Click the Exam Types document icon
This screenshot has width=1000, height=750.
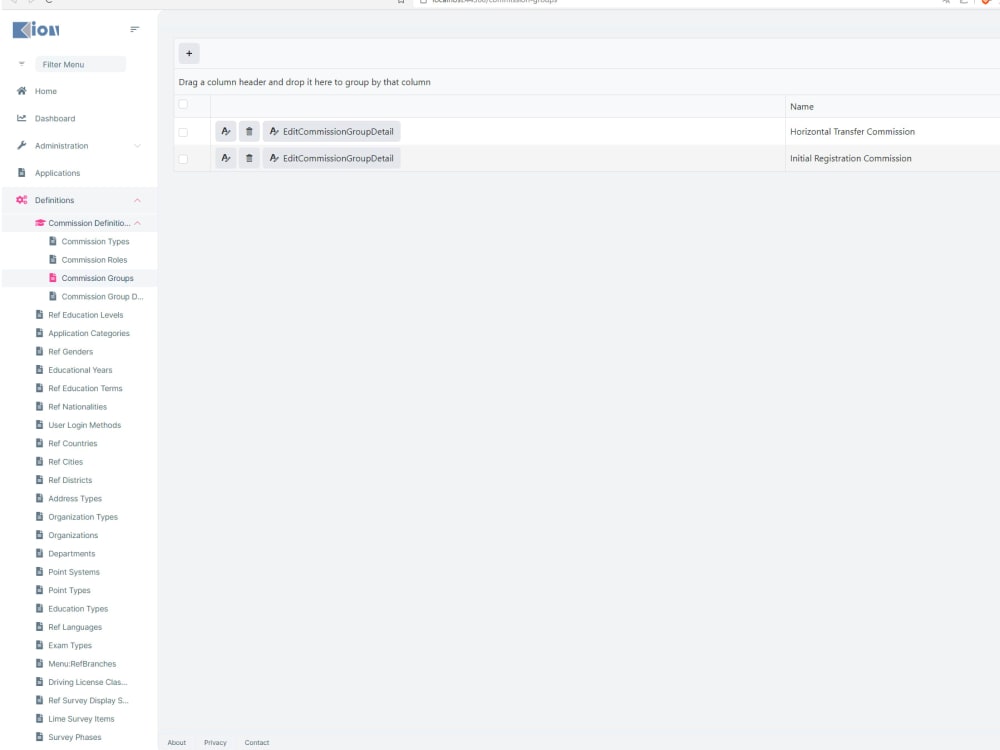click(x=40, y=645)
